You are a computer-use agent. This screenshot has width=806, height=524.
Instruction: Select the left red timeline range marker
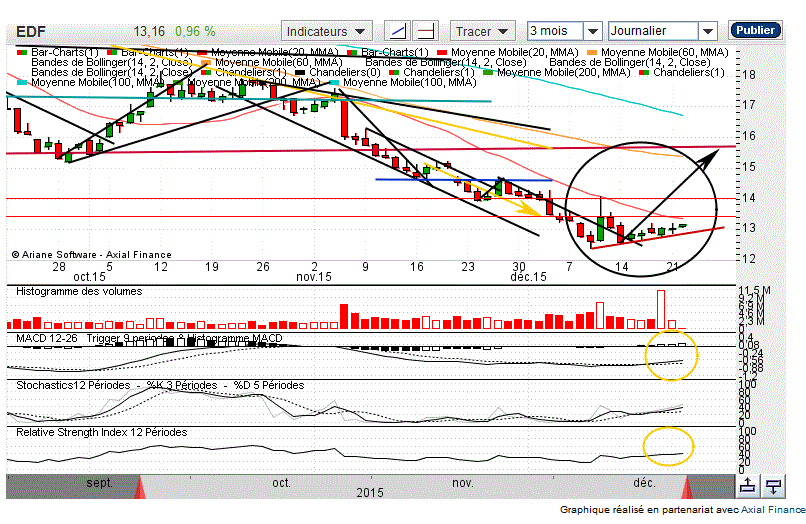139,487
